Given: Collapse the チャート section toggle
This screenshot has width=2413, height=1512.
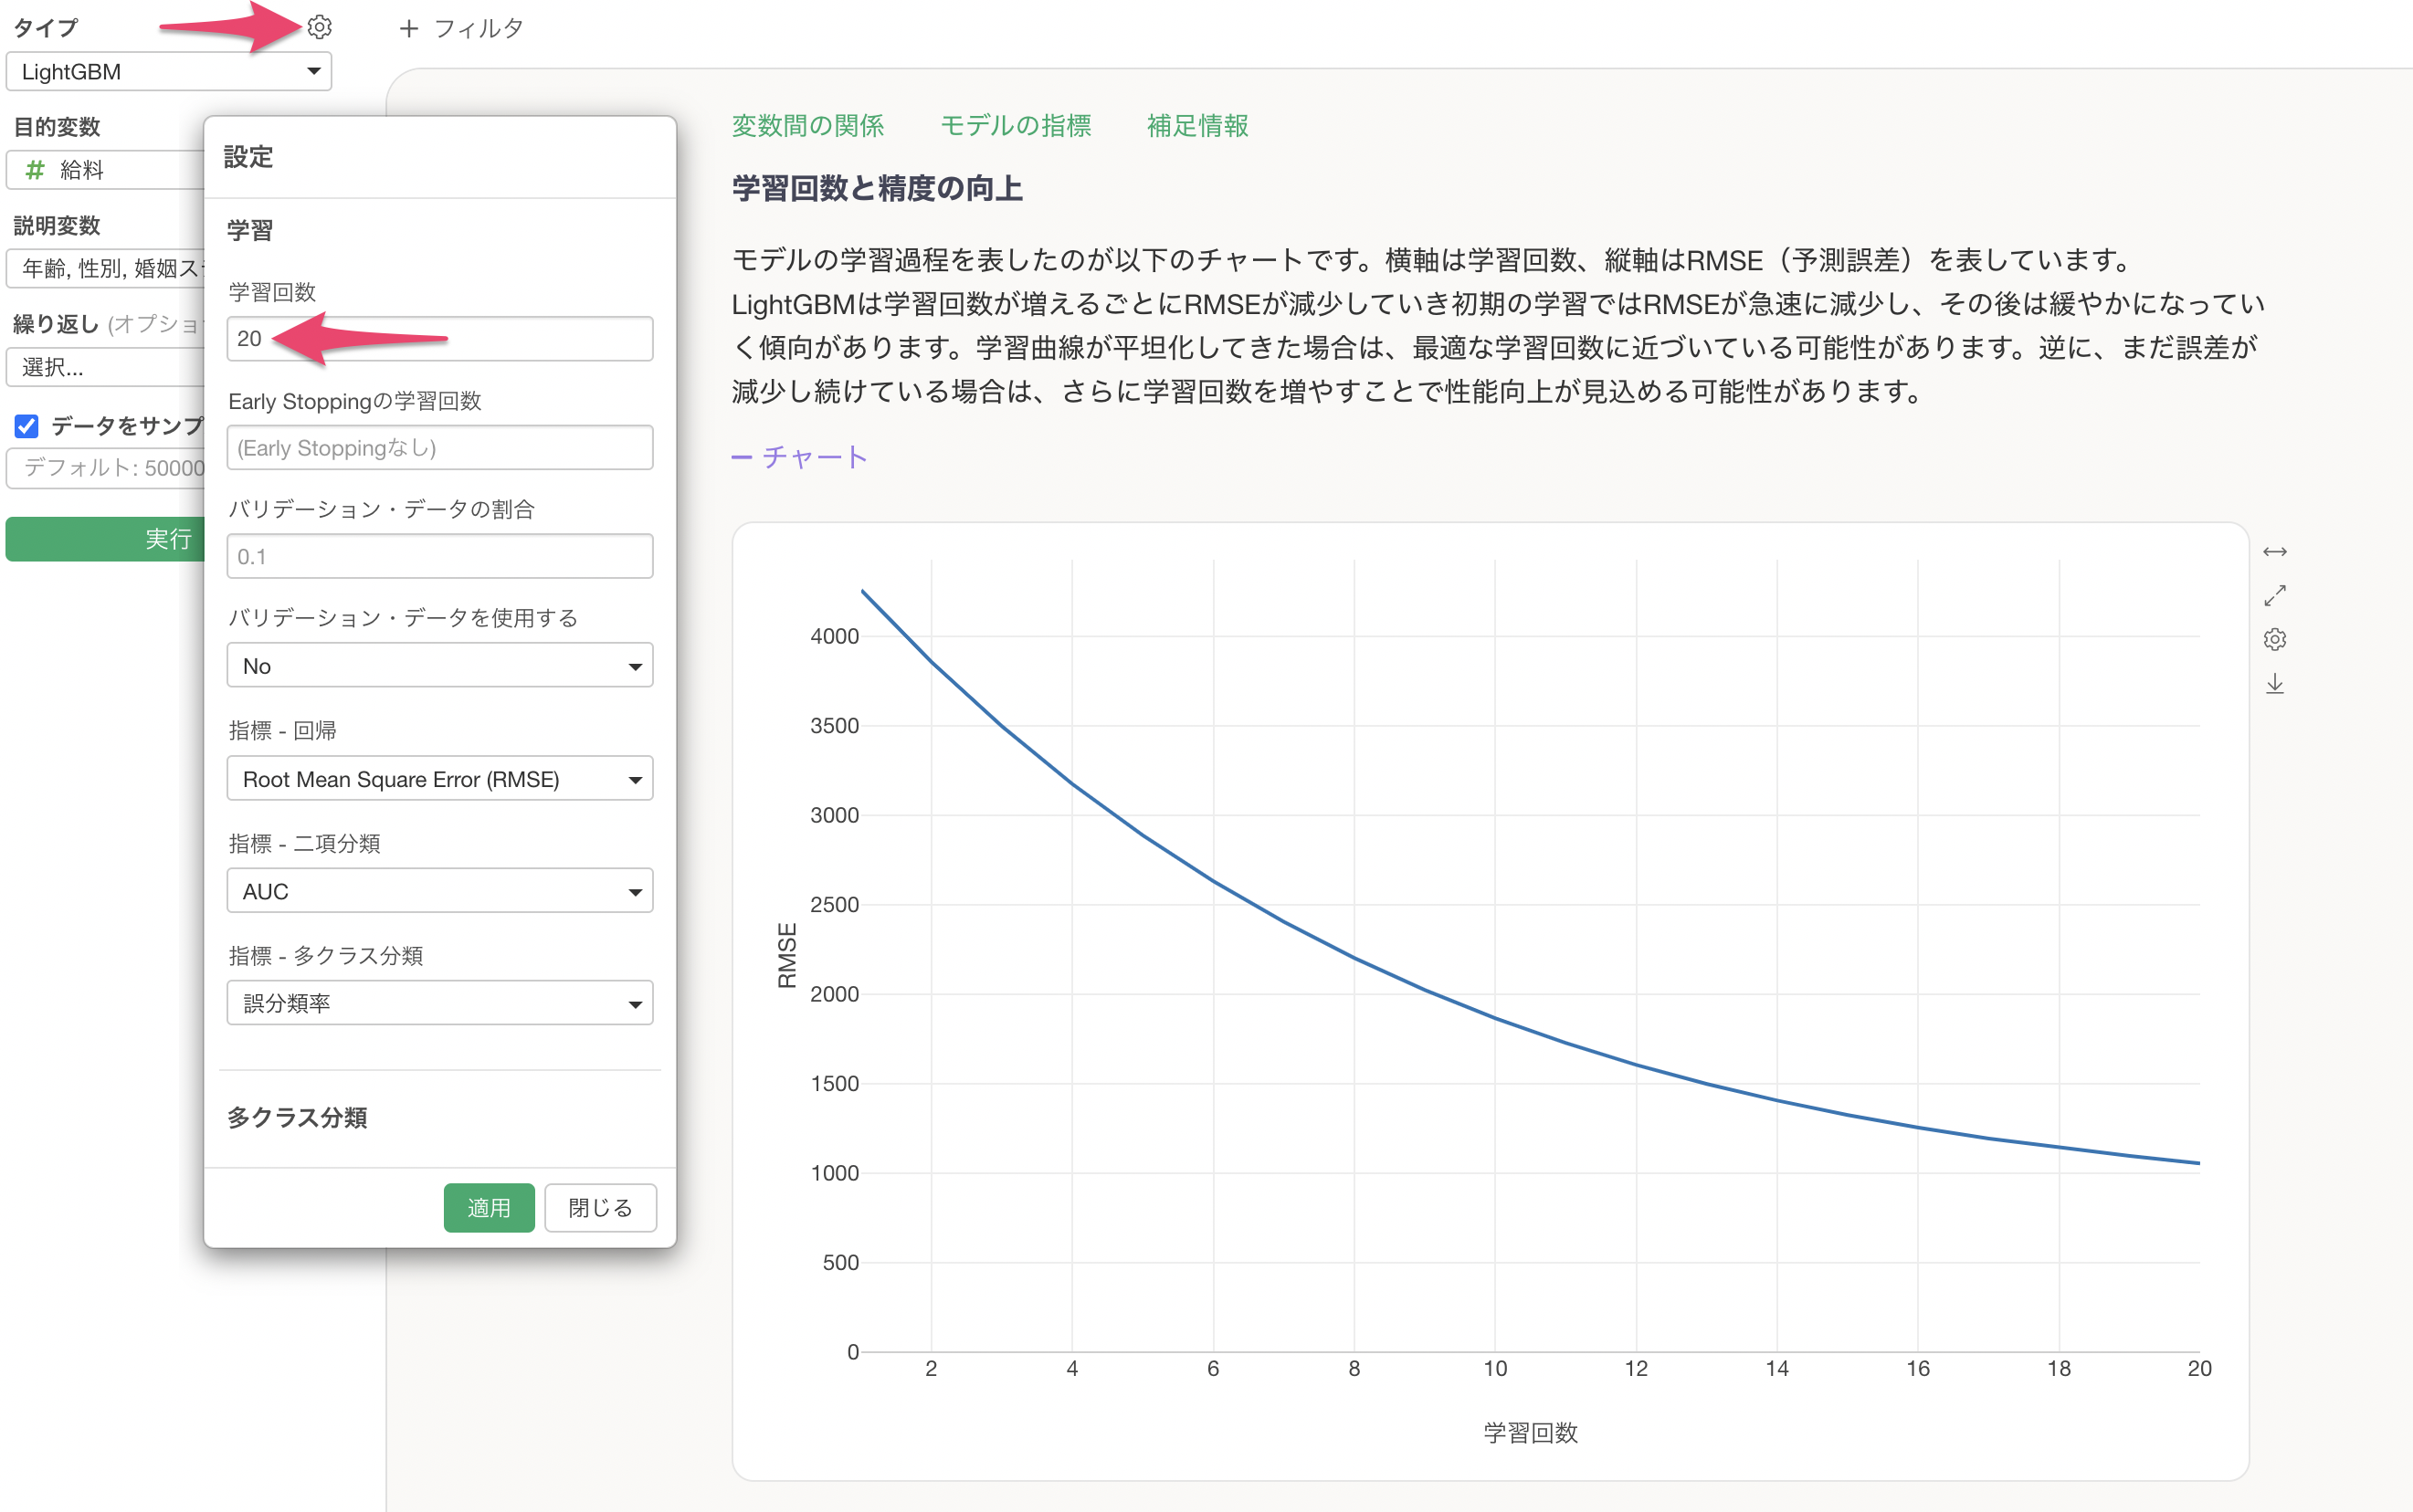Looking at the screenshot, I should click(x=799, y=457).
